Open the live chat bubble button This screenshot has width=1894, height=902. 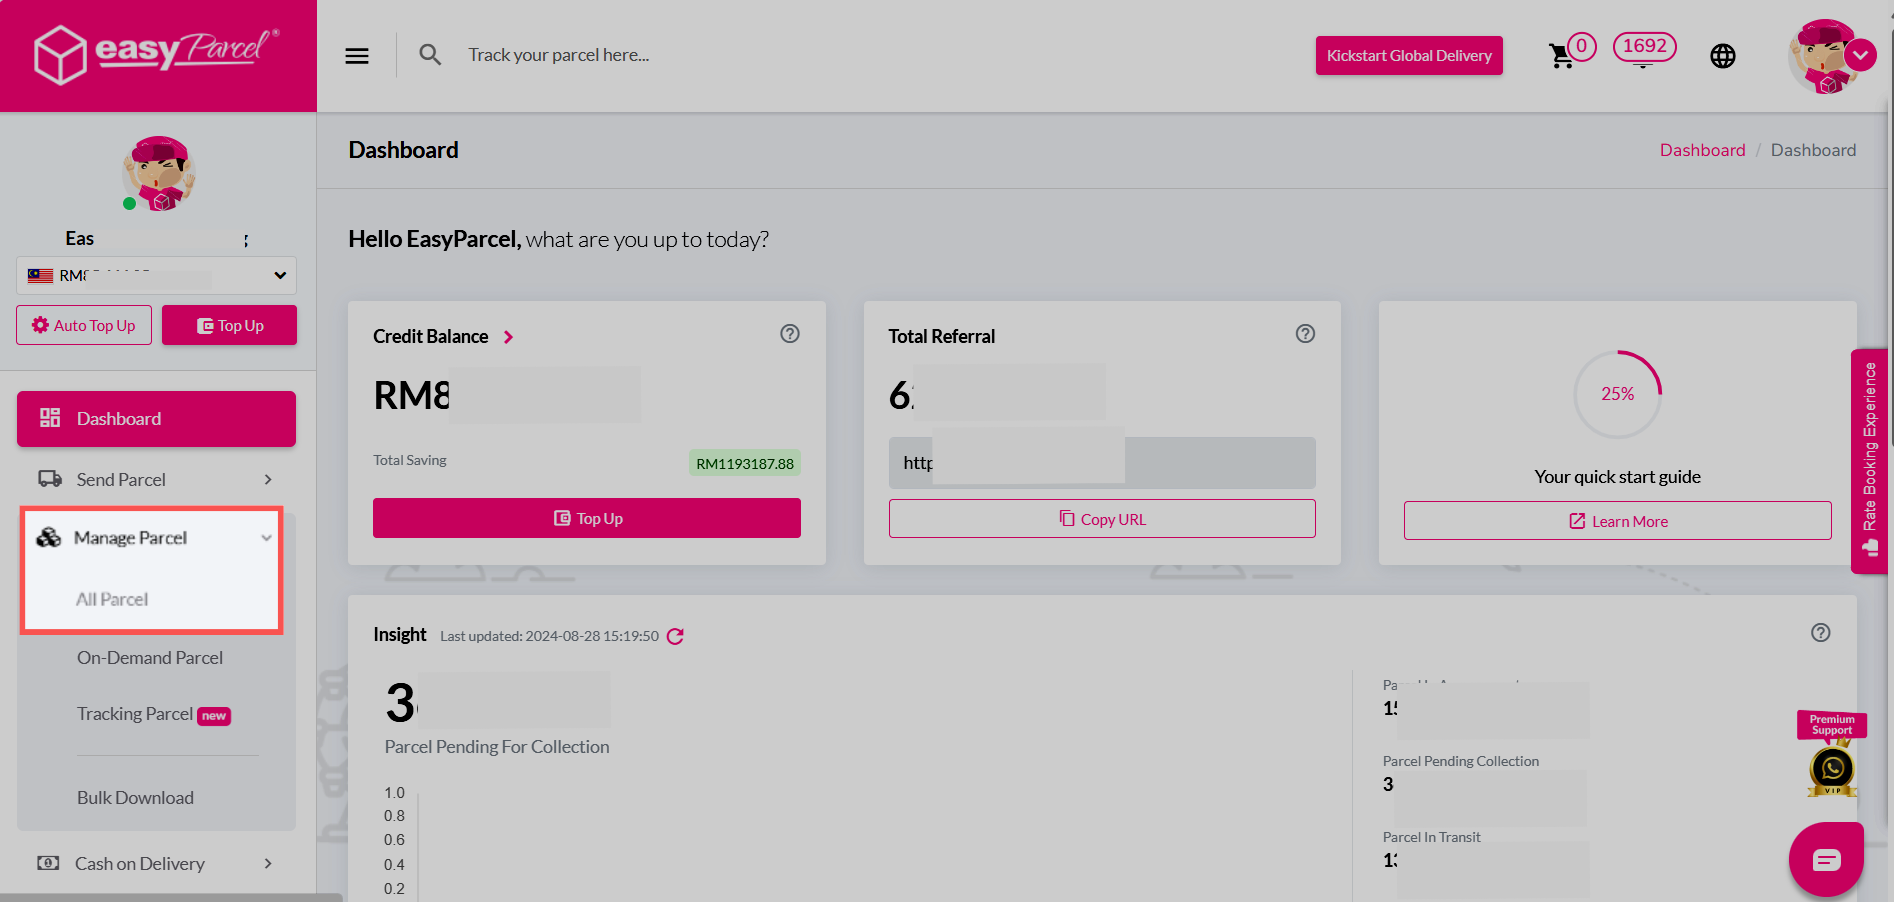pos(1826,860)
